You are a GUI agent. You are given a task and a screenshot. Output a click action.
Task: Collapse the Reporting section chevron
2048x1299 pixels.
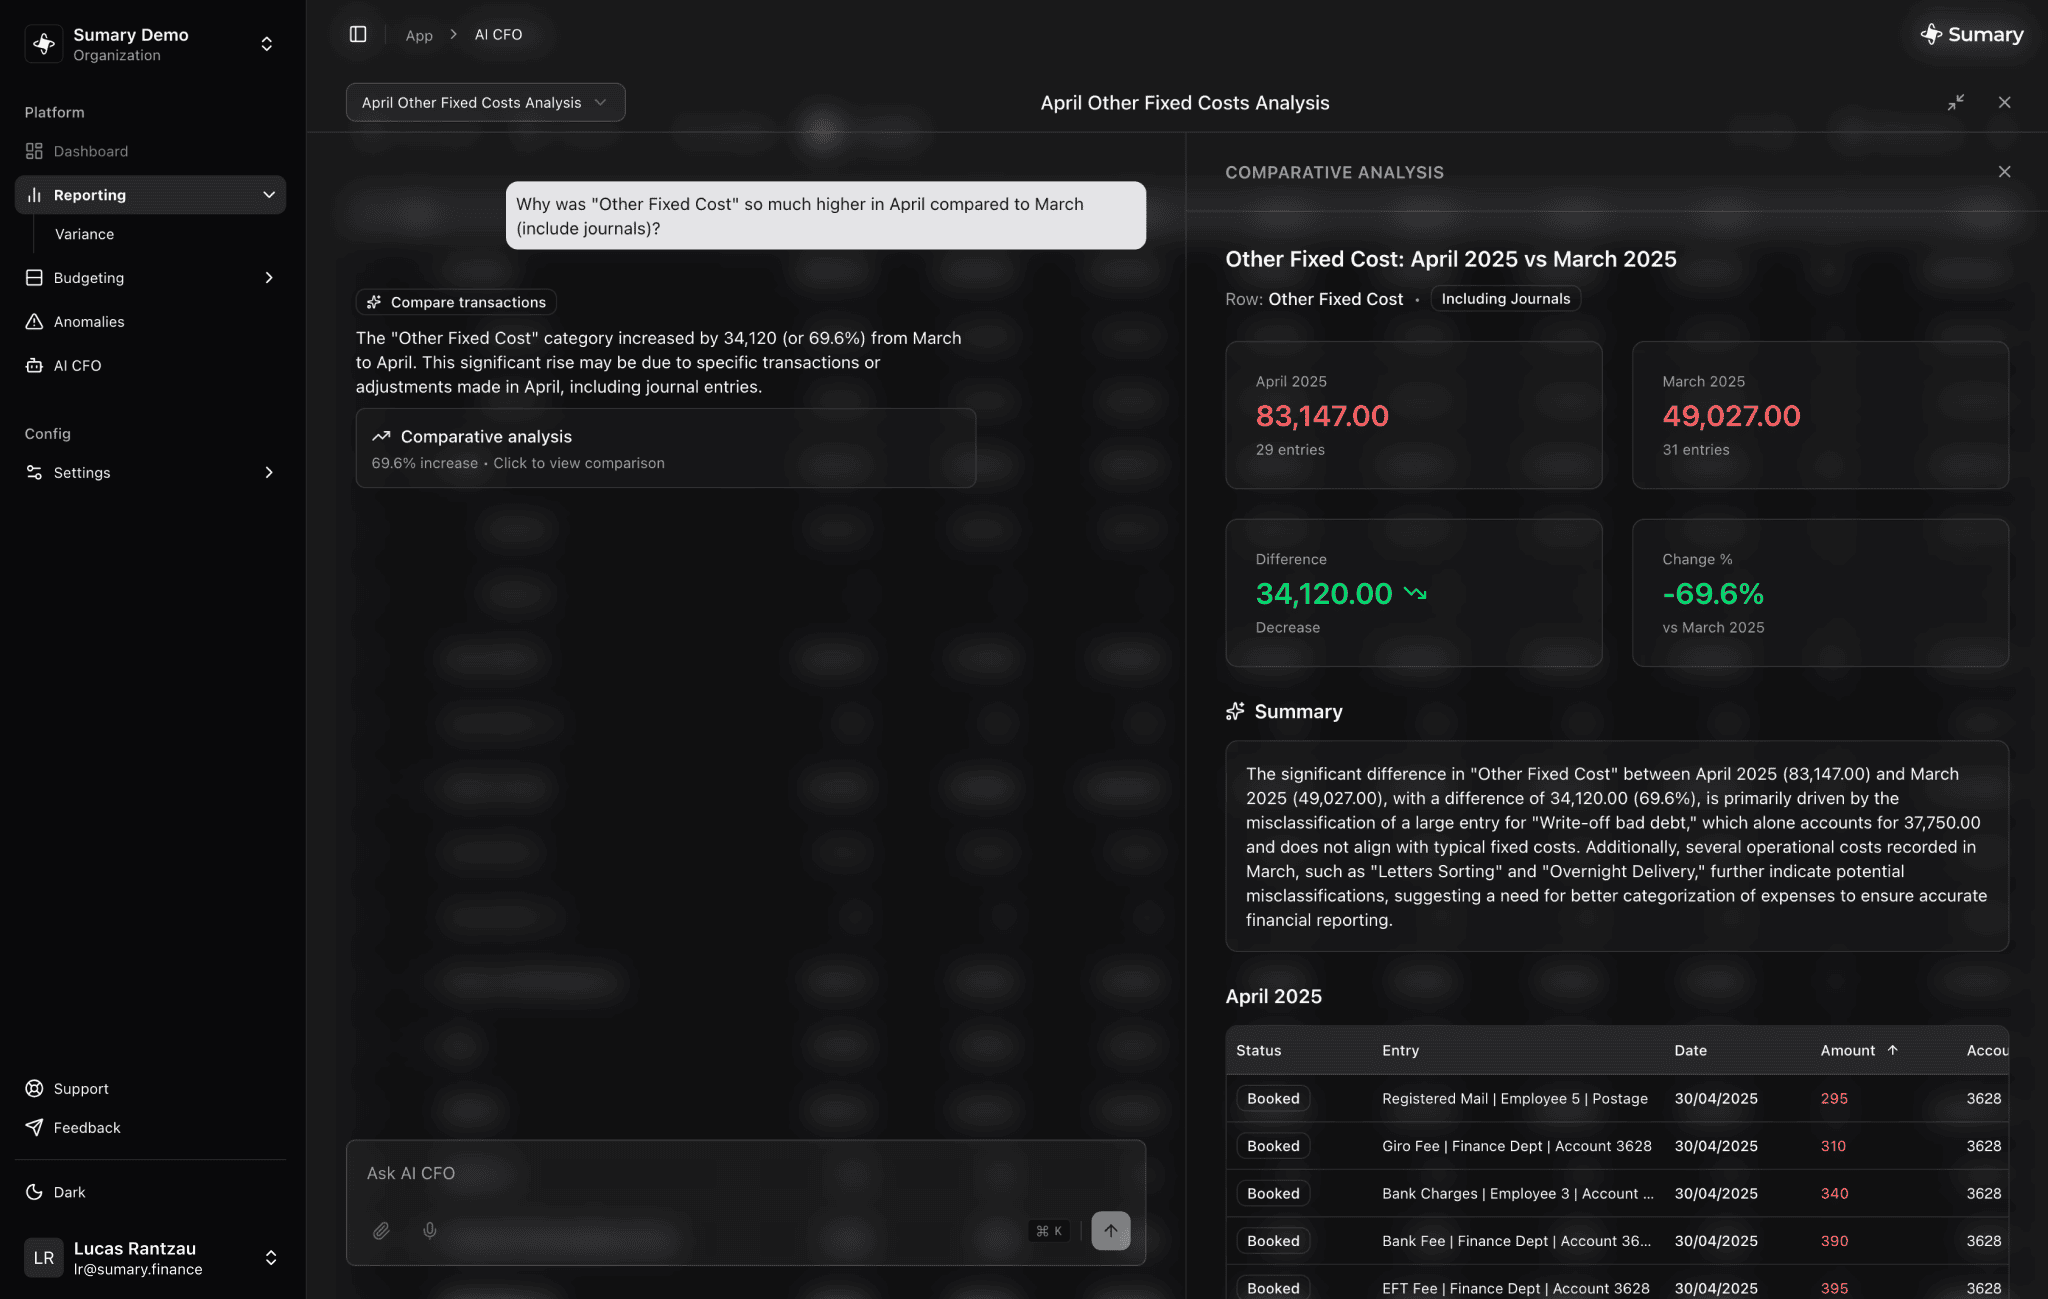tap(268, 195)
